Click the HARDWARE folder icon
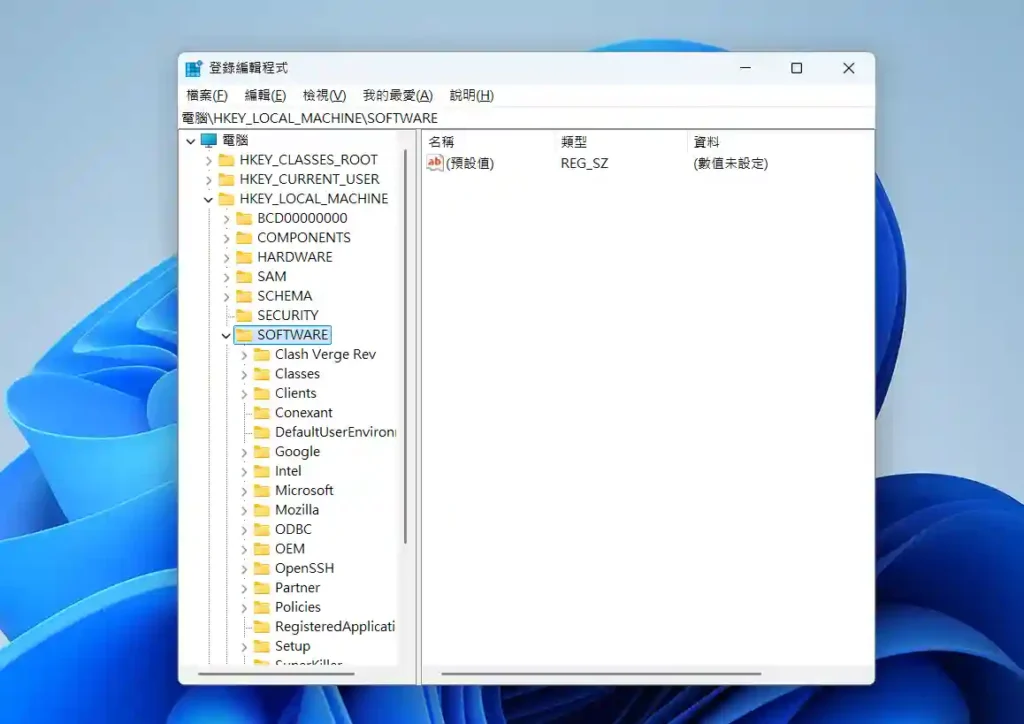The image size is (1024, 724). point(244,257)
